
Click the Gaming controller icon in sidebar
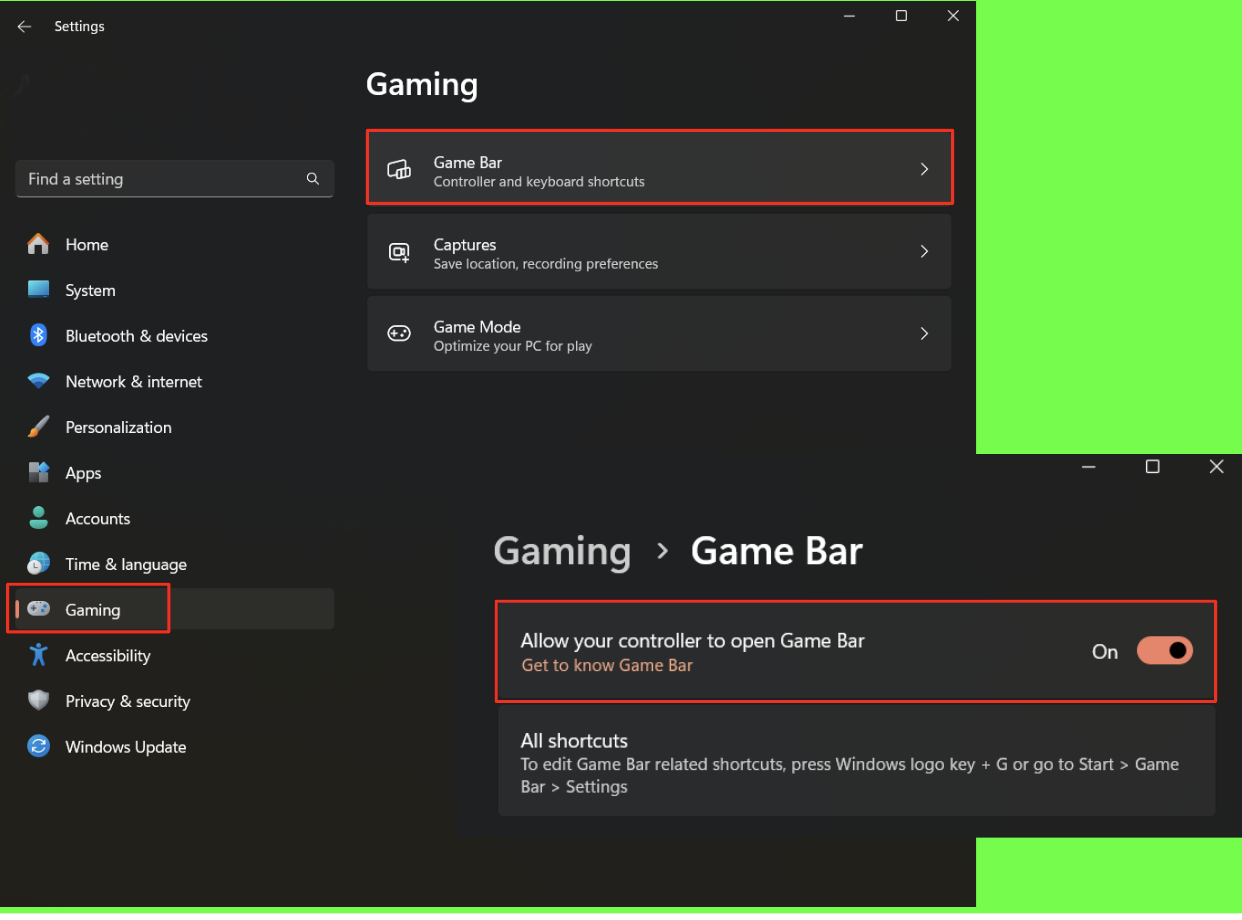pos(38,609)
